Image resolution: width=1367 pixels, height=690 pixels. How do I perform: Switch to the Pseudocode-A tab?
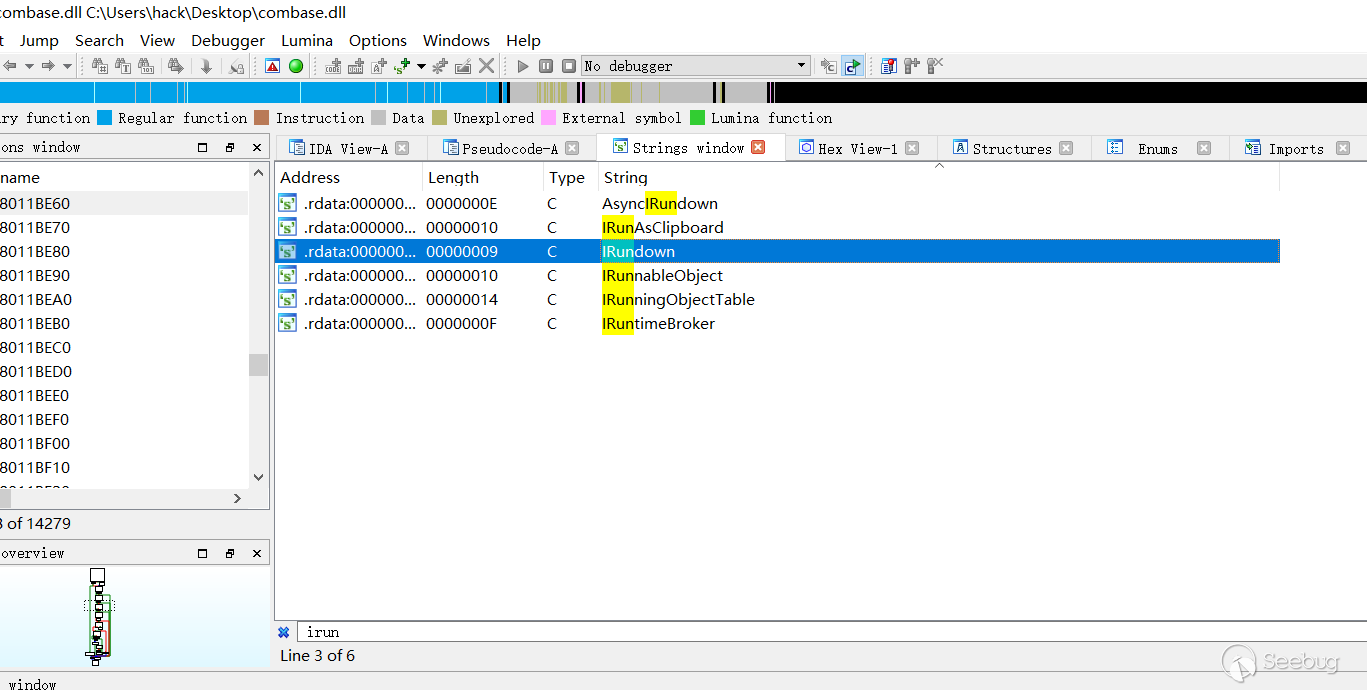[x=509, y=148]
